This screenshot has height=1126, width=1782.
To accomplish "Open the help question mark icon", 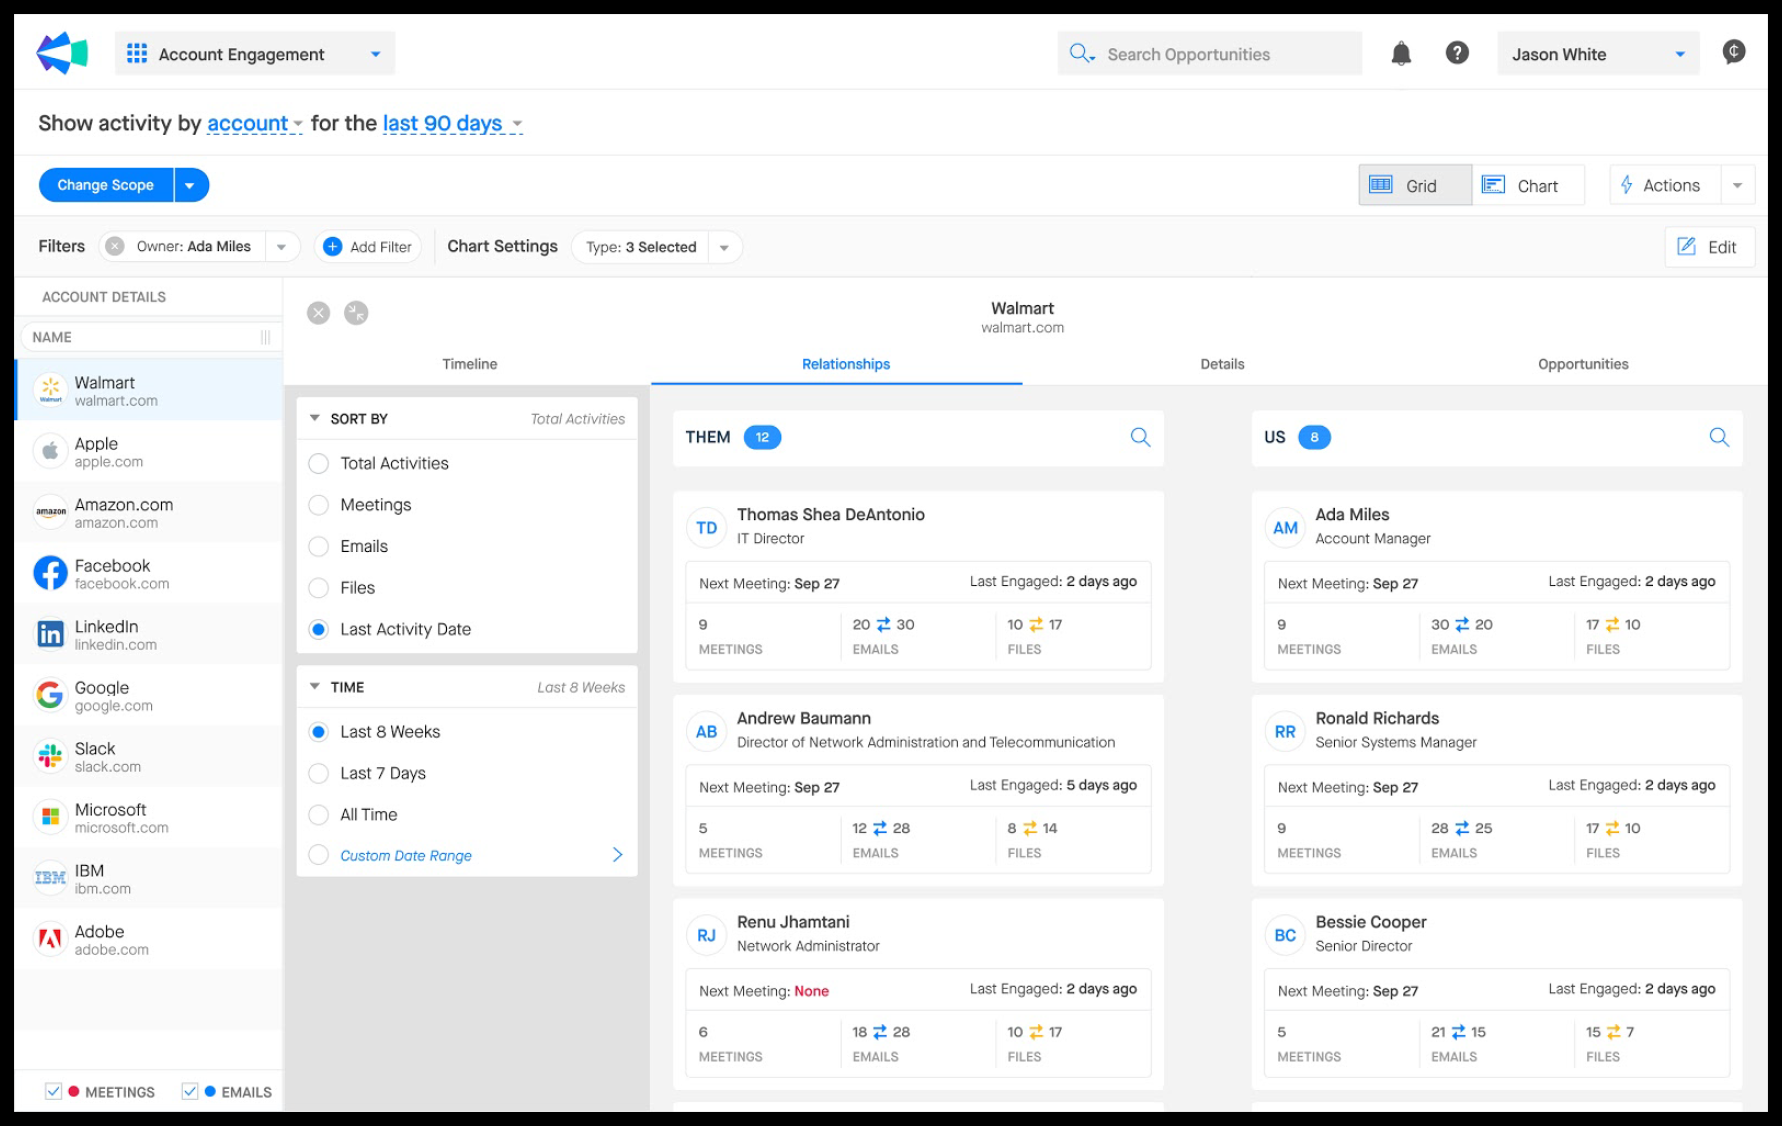I will tap(1457, 53).
